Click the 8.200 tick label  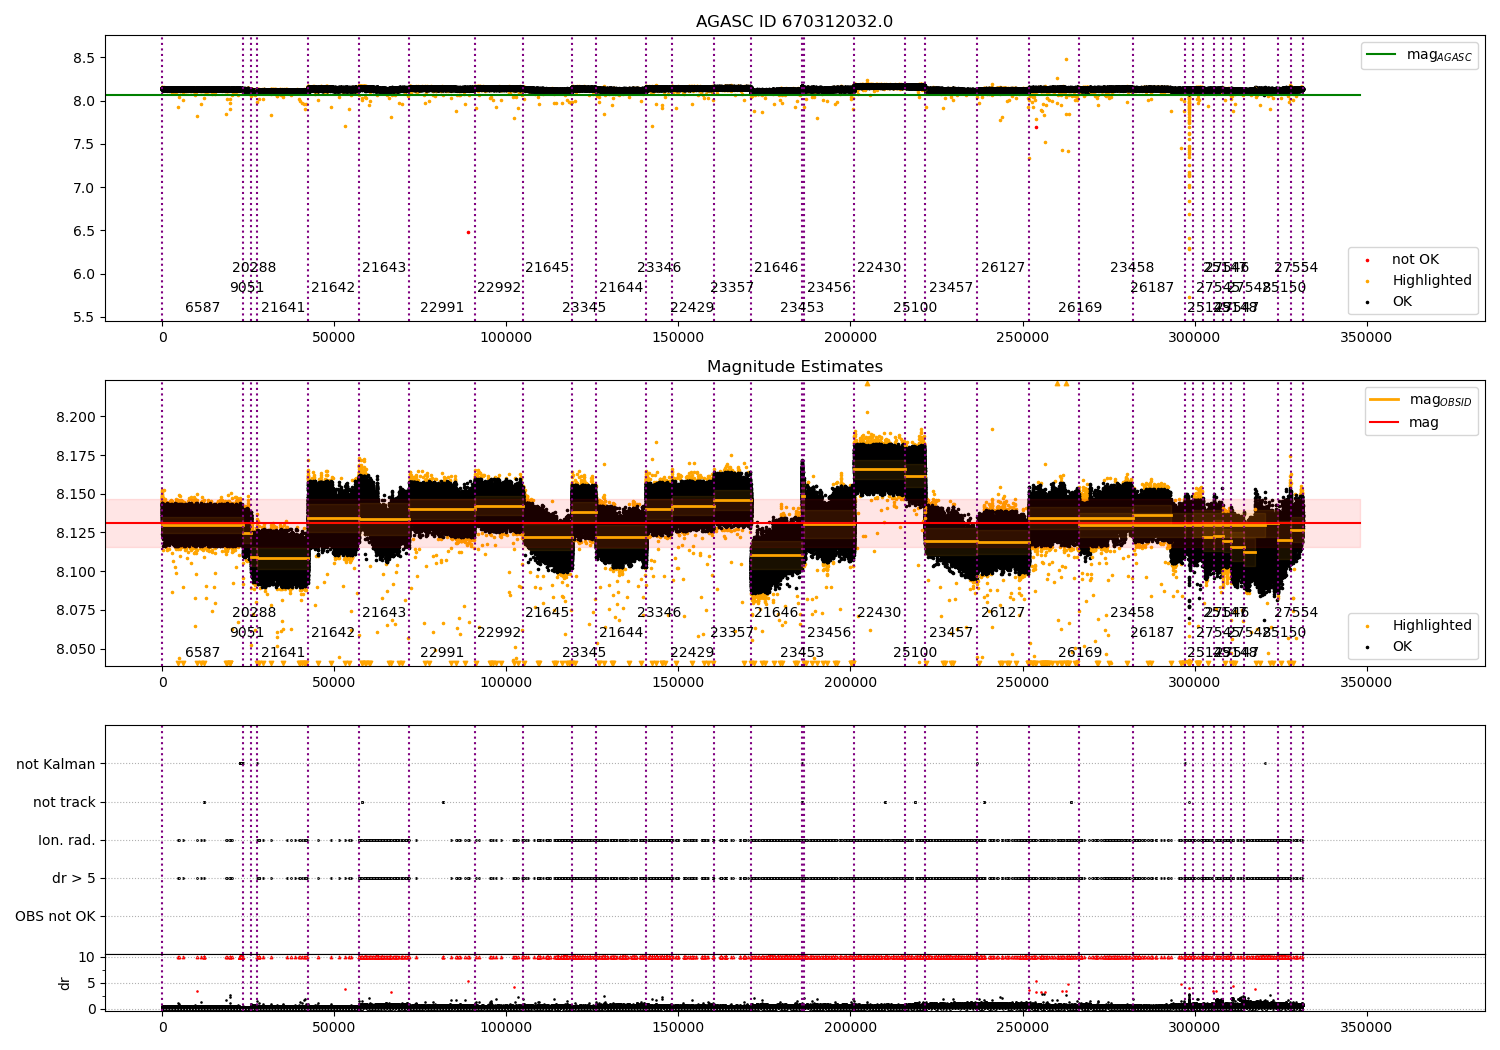click(76, 417)
